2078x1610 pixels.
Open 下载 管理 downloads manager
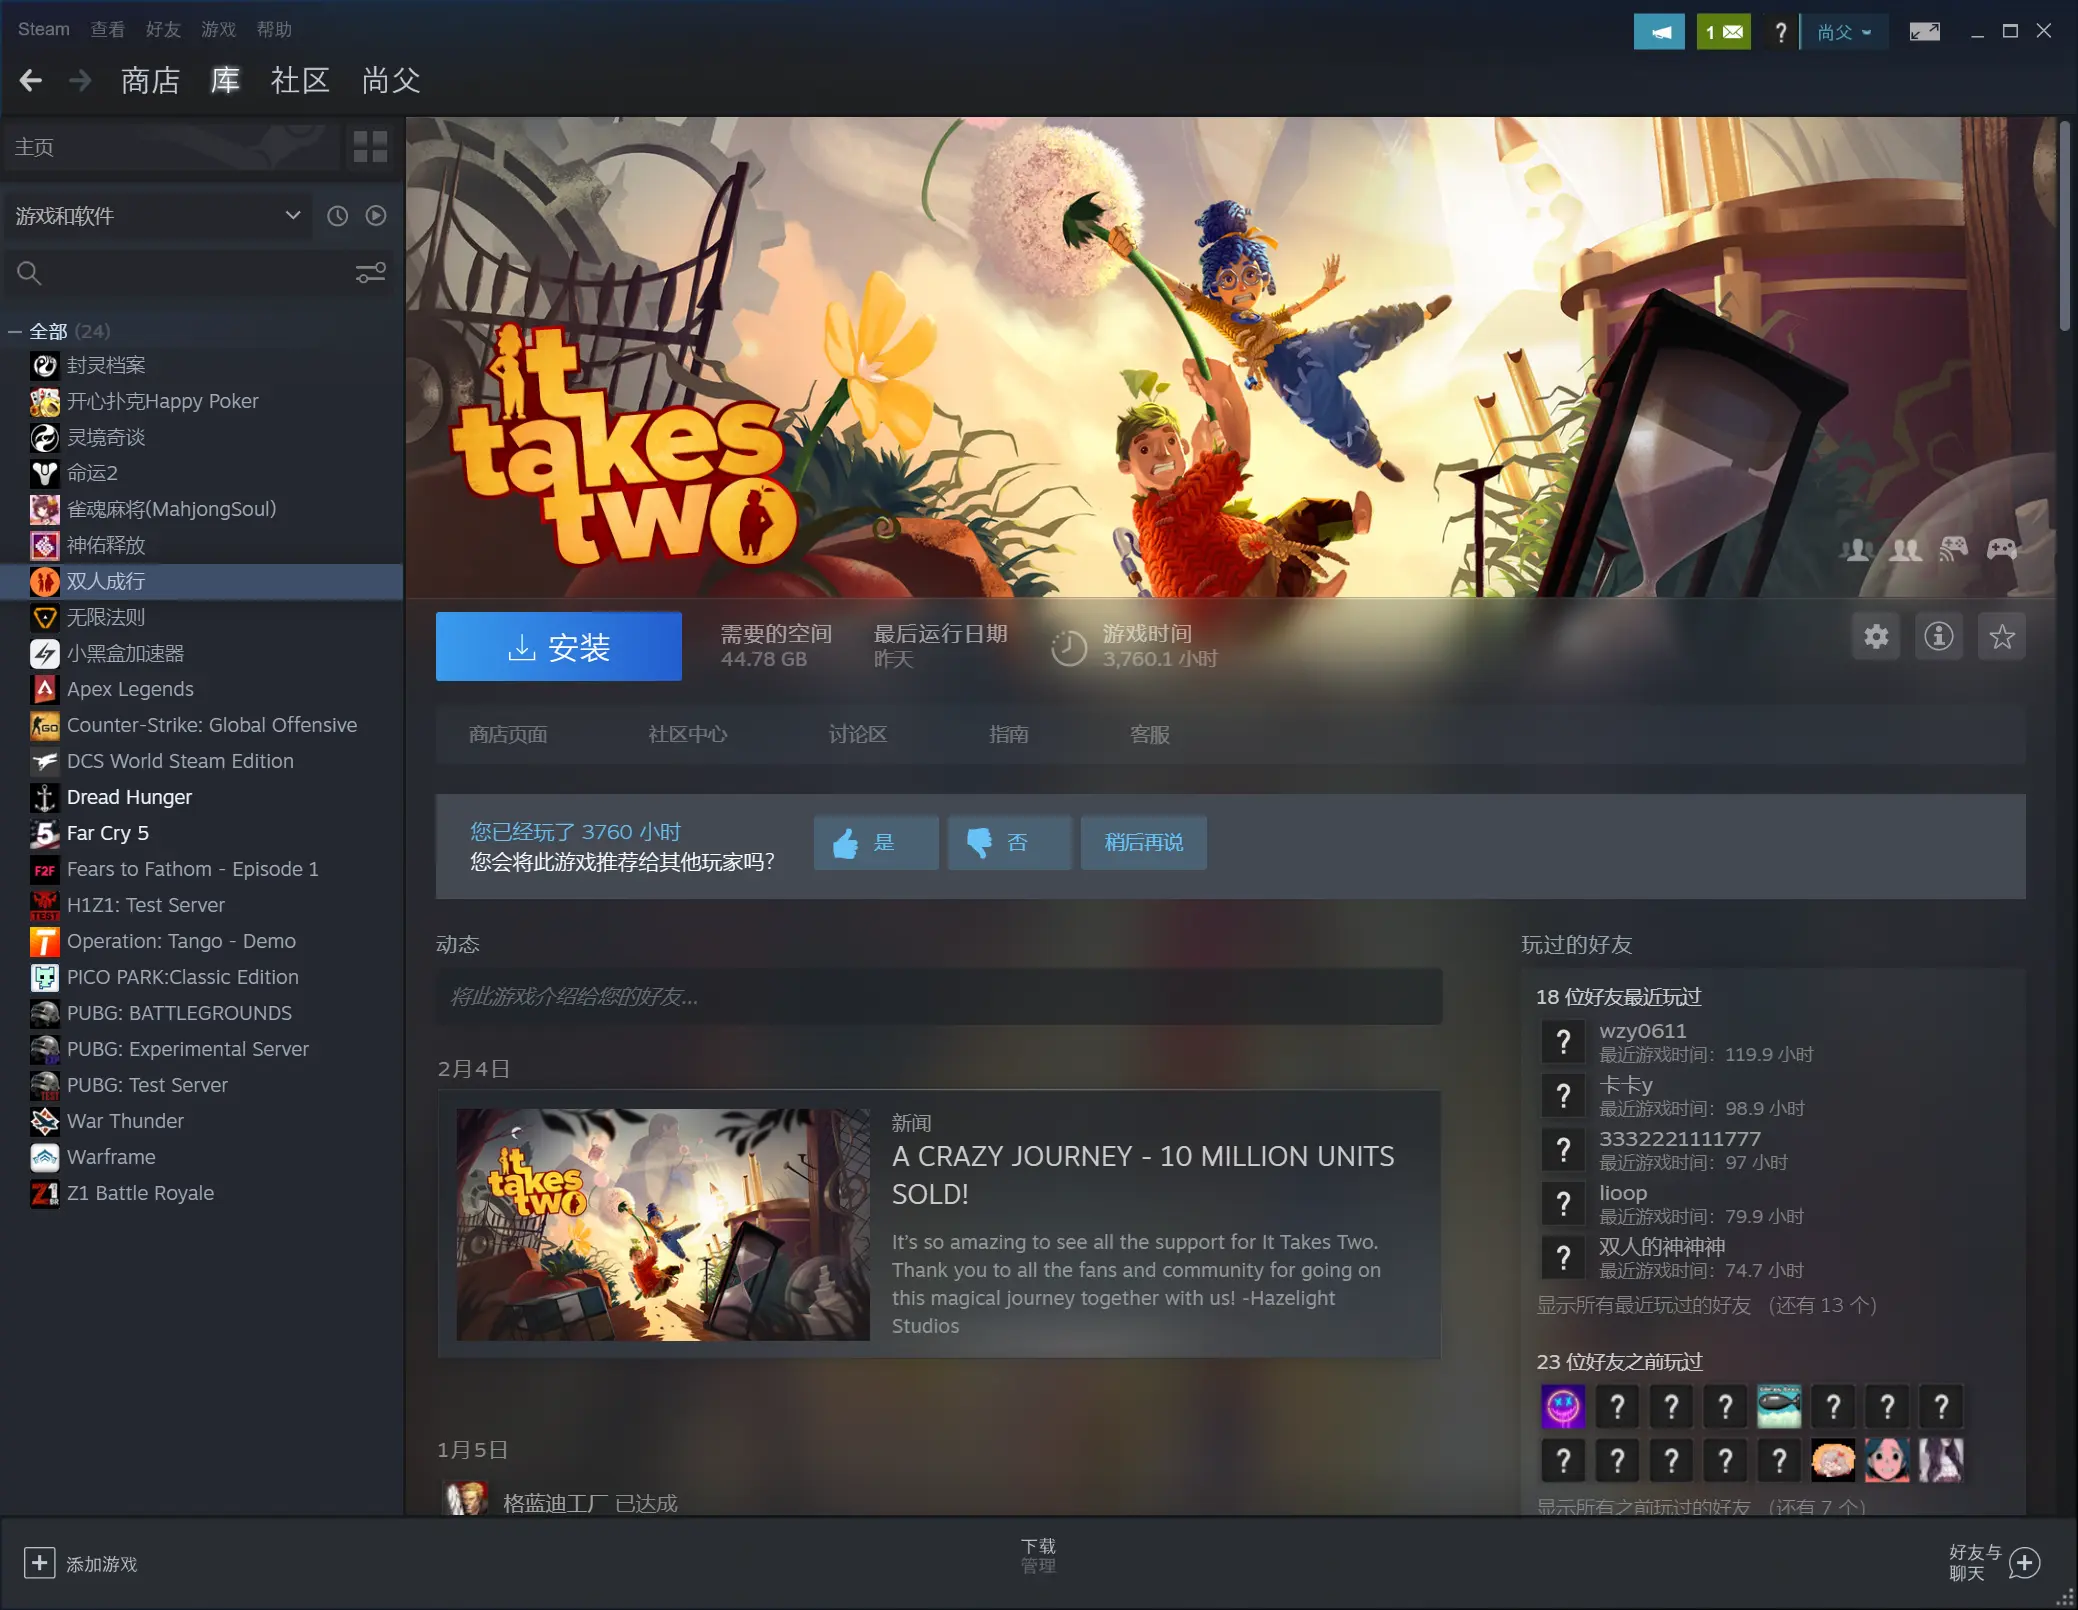[x=1038, y=1556]
